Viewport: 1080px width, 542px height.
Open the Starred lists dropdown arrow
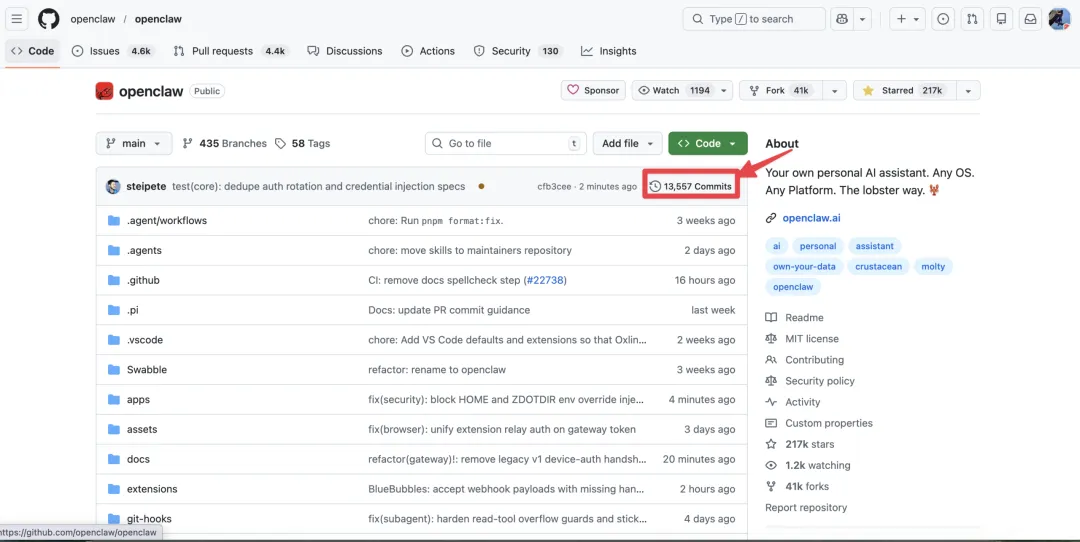tap(968, 91)
